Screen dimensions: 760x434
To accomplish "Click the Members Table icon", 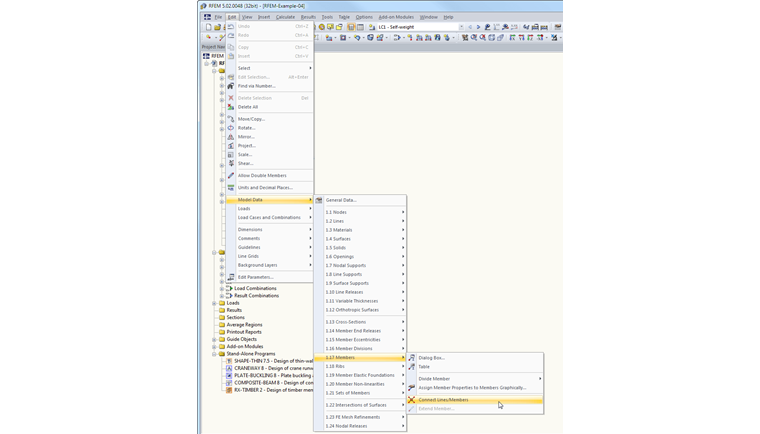I will click(412, 367).
